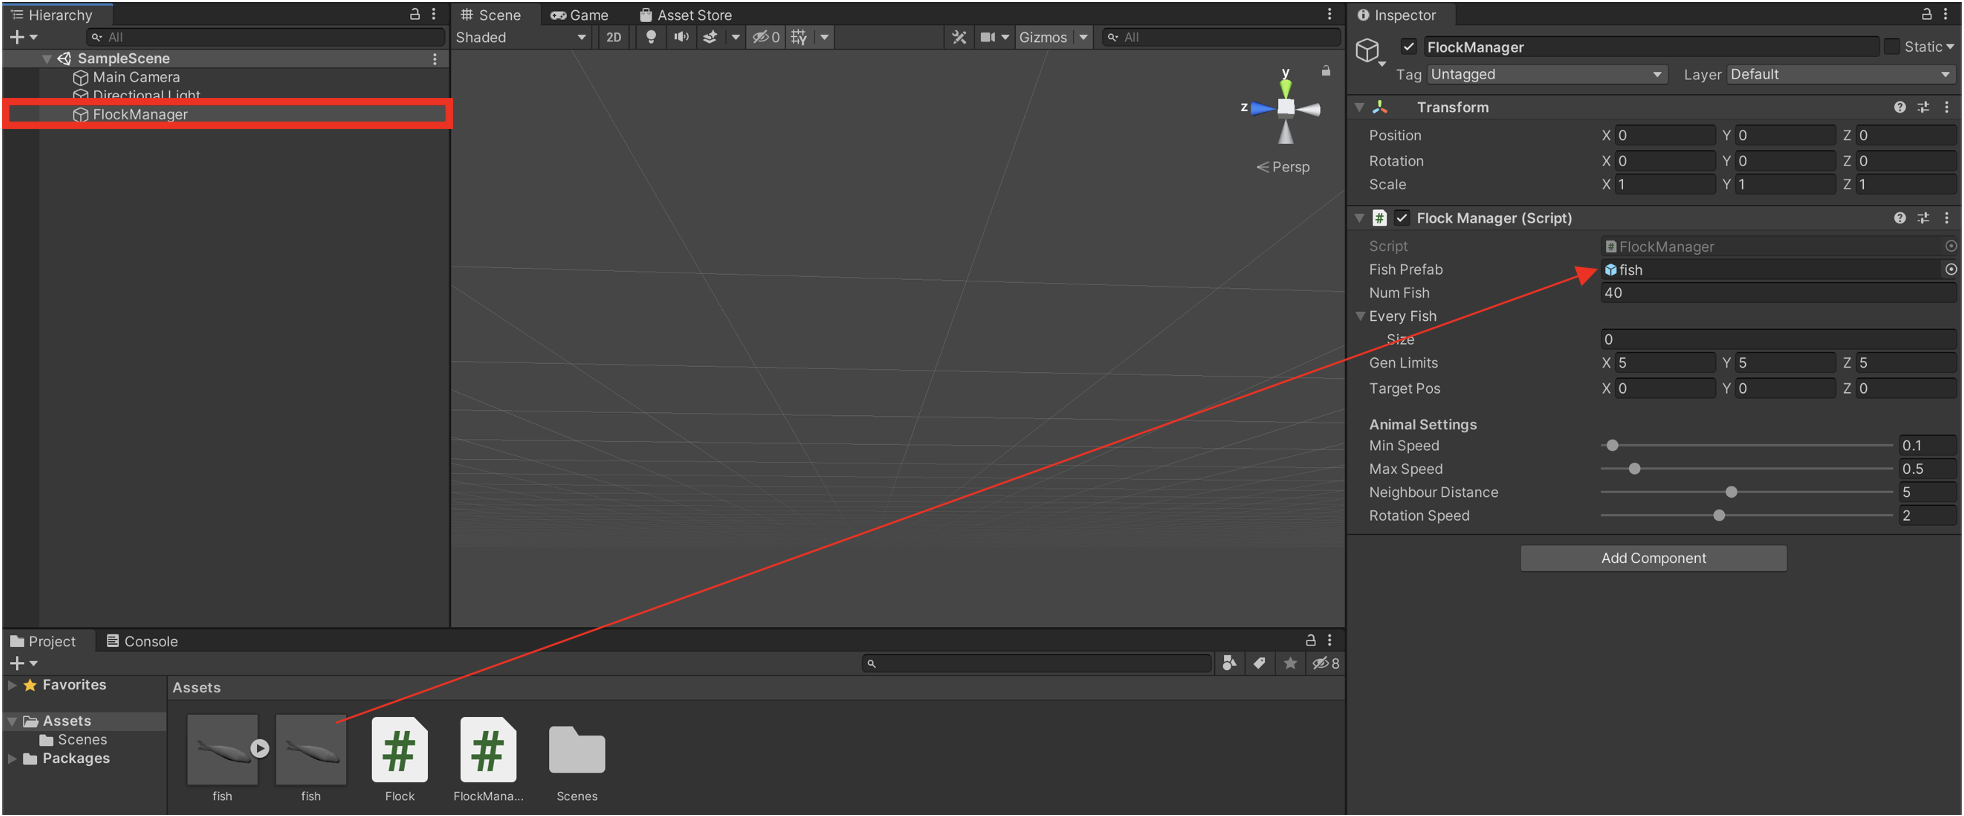1964x816 pixels.
Task: Collapse the Transform component
Action: 1359,107
